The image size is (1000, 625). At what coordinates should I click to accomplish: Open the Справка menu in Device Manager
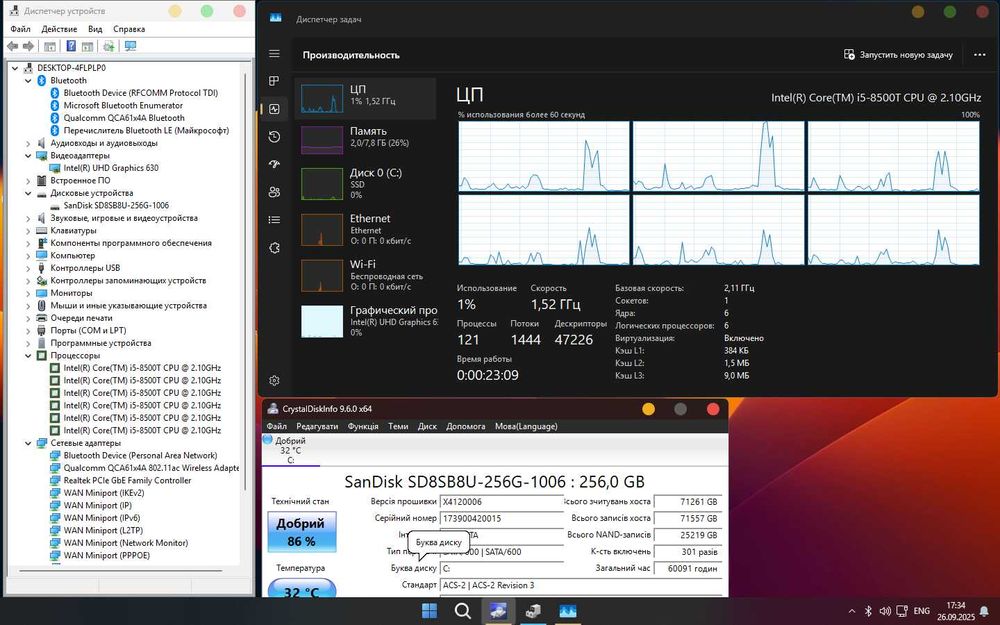[129, 29]
